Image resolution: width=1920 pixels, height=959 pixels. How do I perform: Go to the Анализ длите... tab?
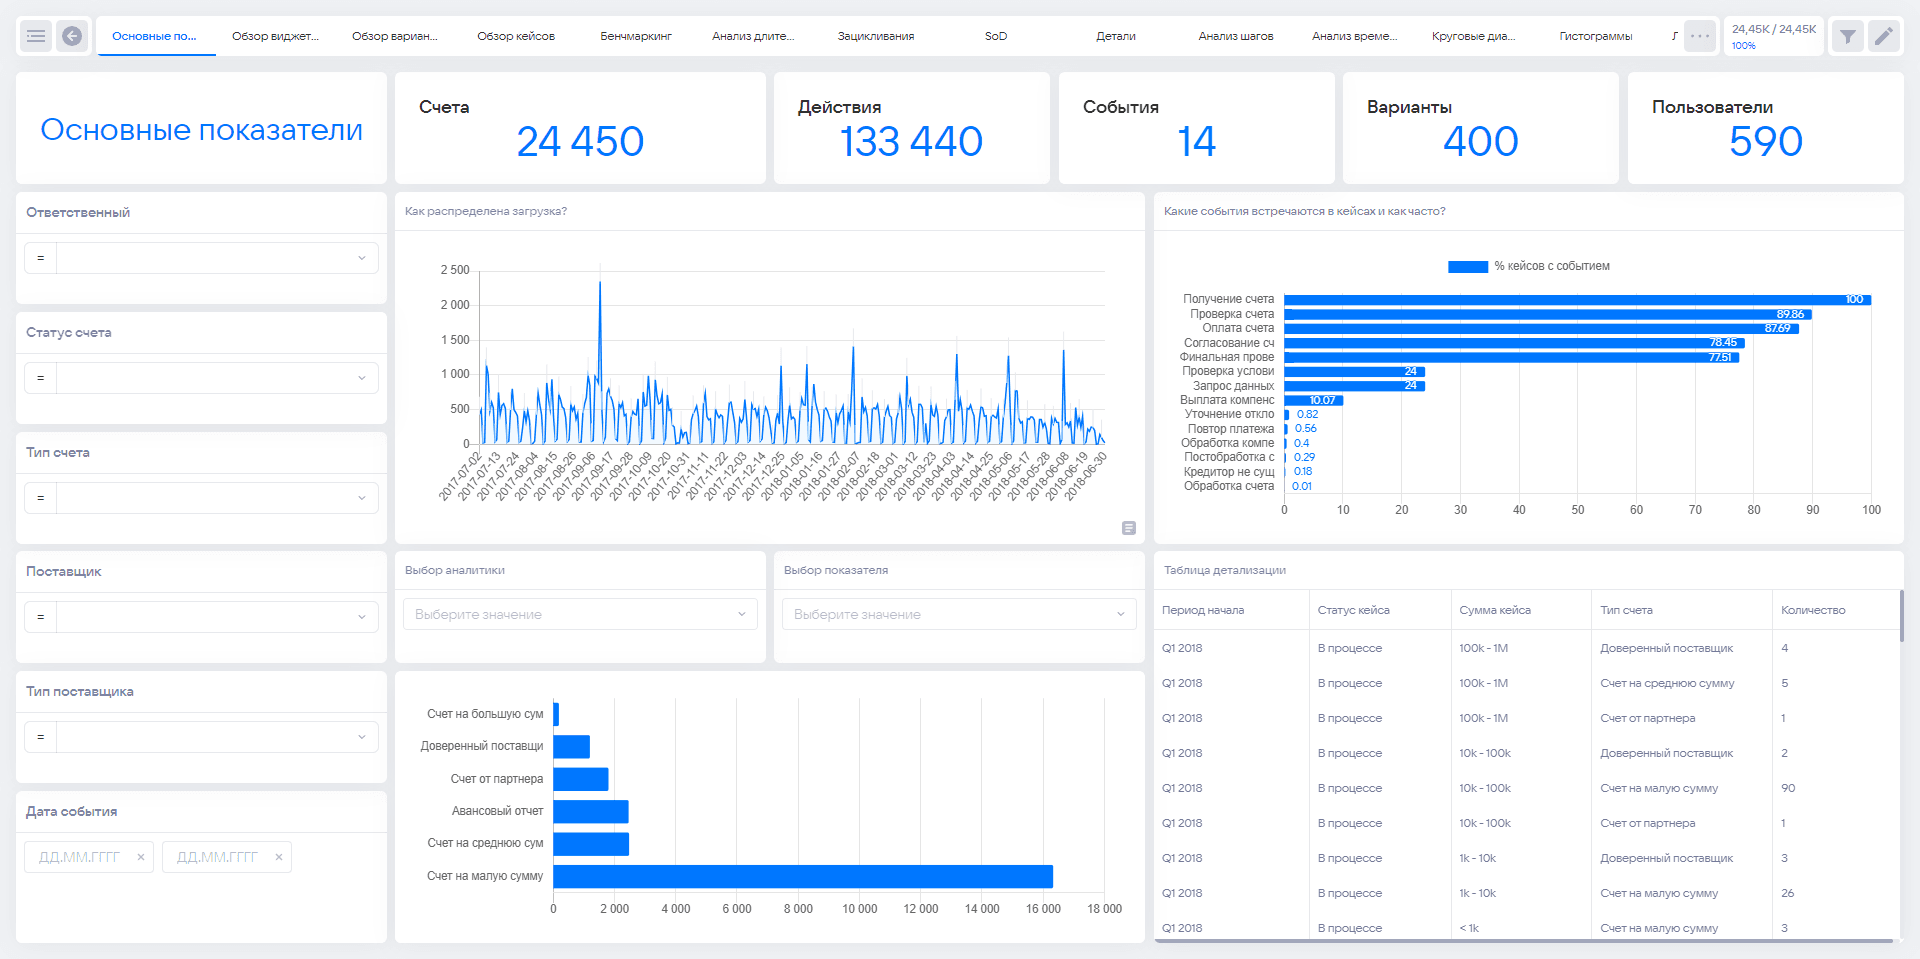[x=753, y=36]
